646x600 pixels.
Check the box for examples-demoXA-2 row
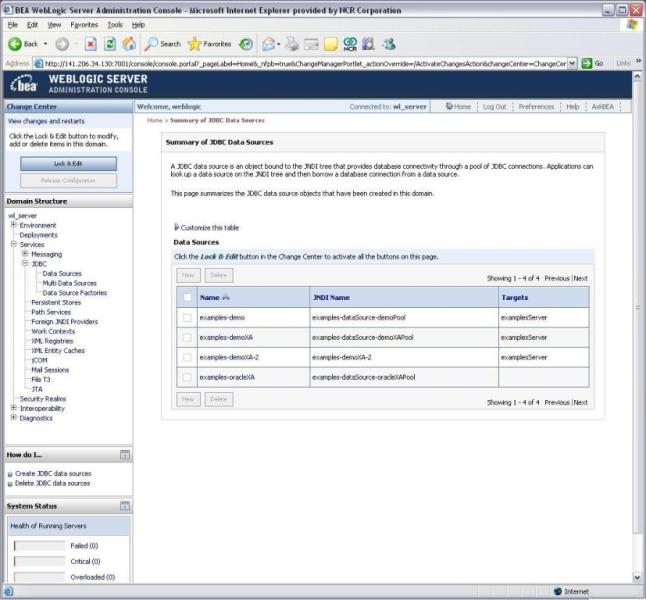[x=187, y=357]
